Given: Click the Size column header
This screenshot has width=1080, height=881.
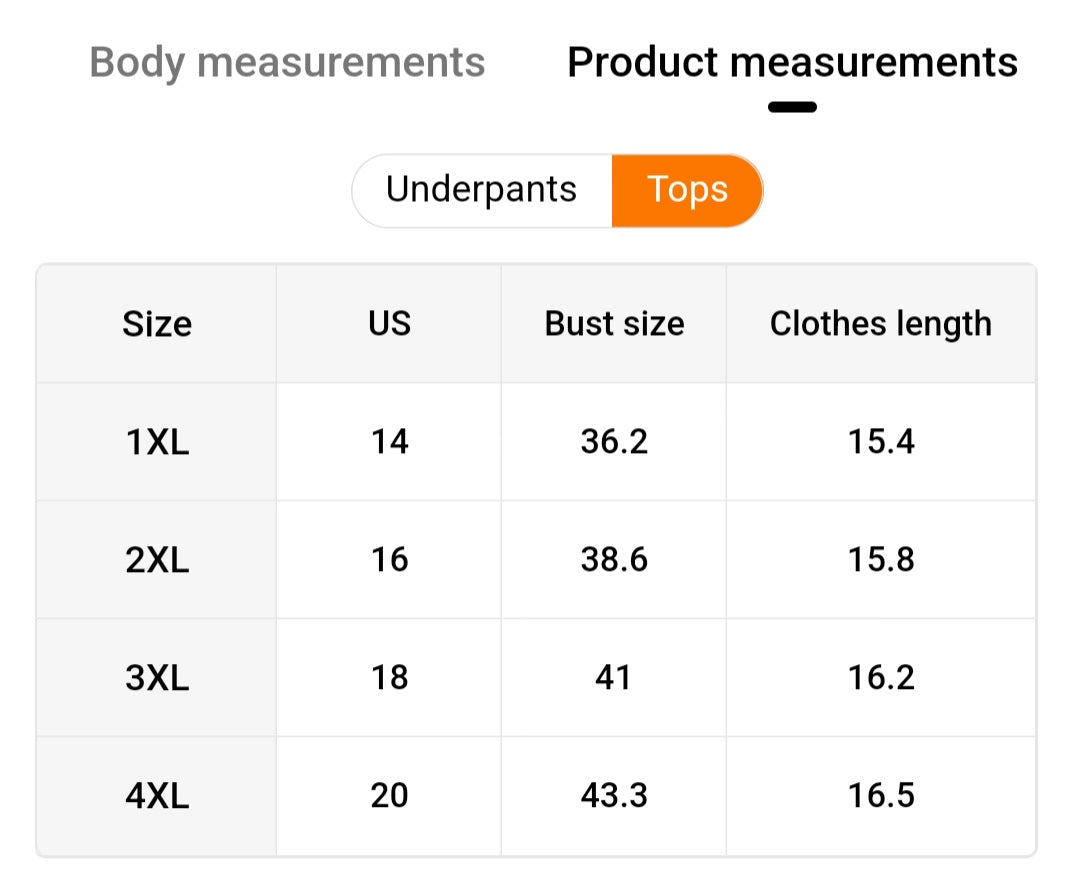Looking at the screenshot, I should 157,324.
